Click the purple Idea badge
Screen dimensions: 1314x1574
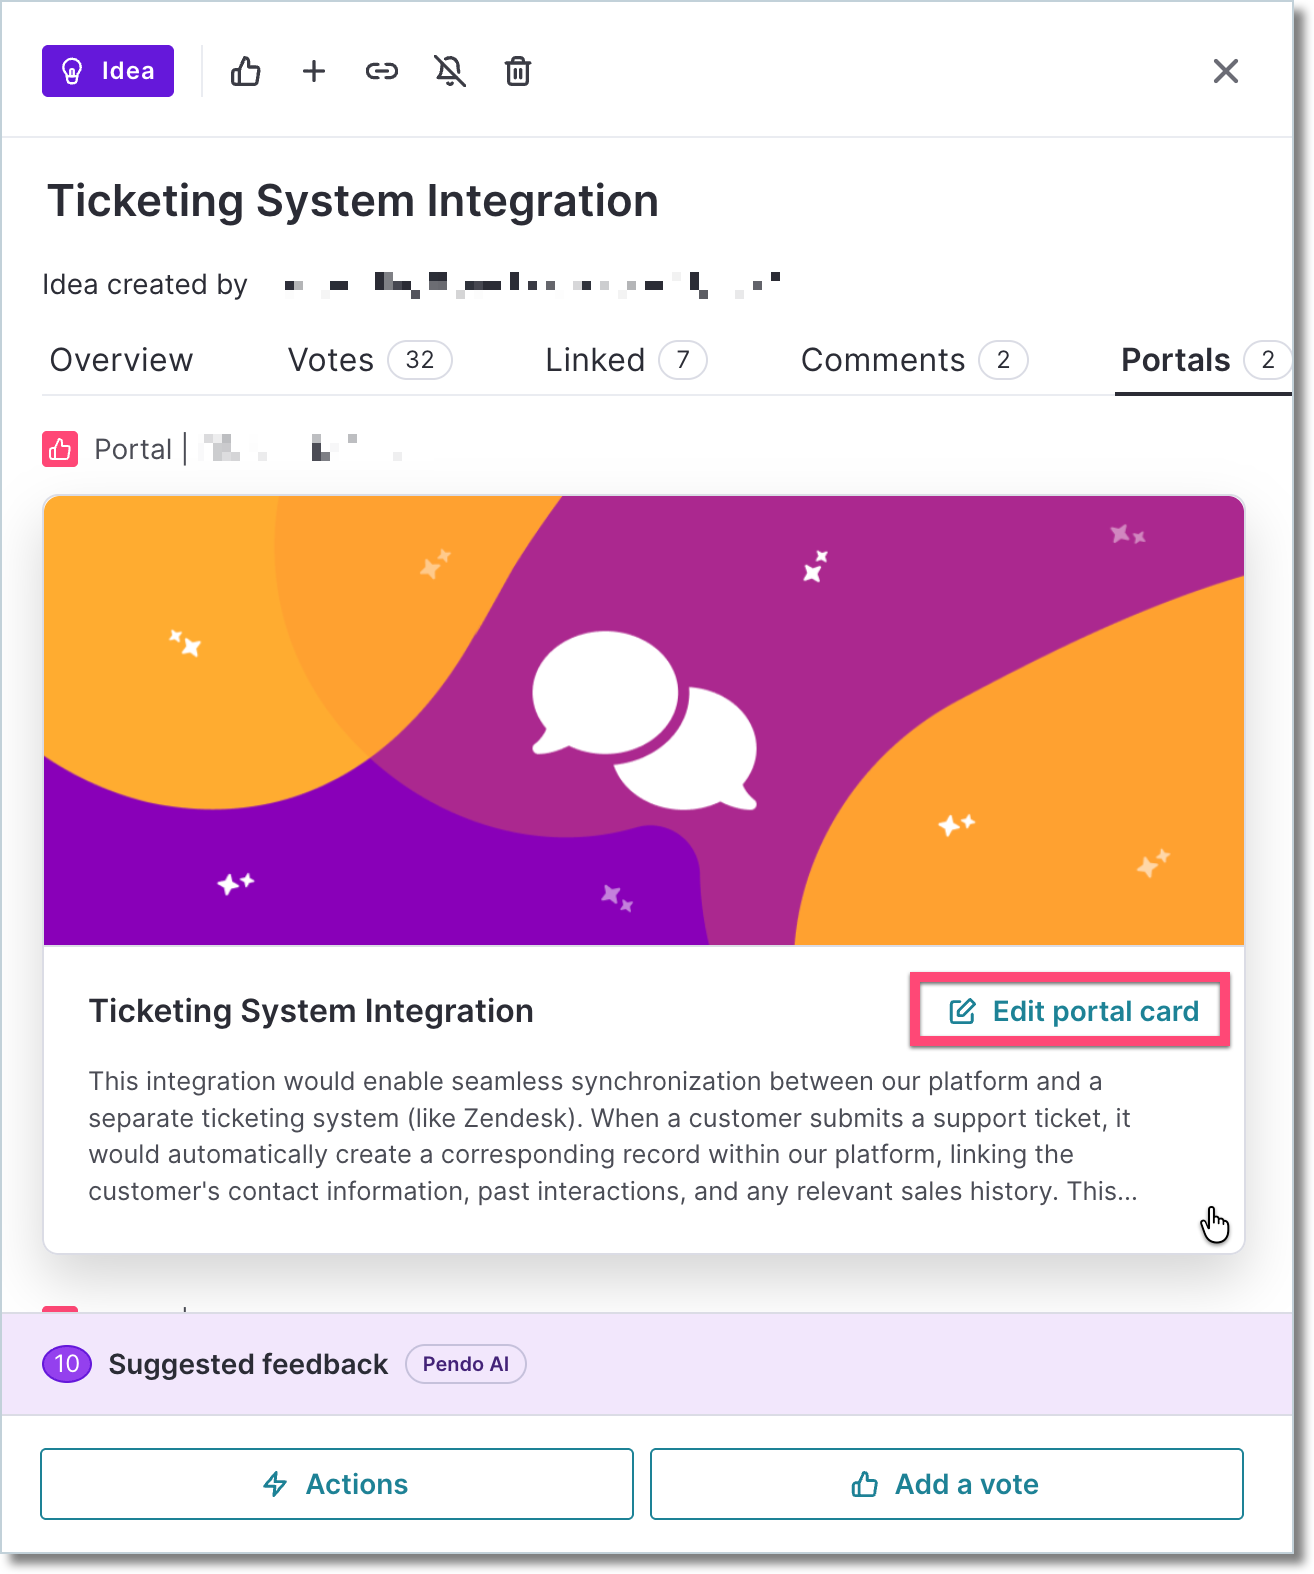pyautogui.click(x=108, y=71)
